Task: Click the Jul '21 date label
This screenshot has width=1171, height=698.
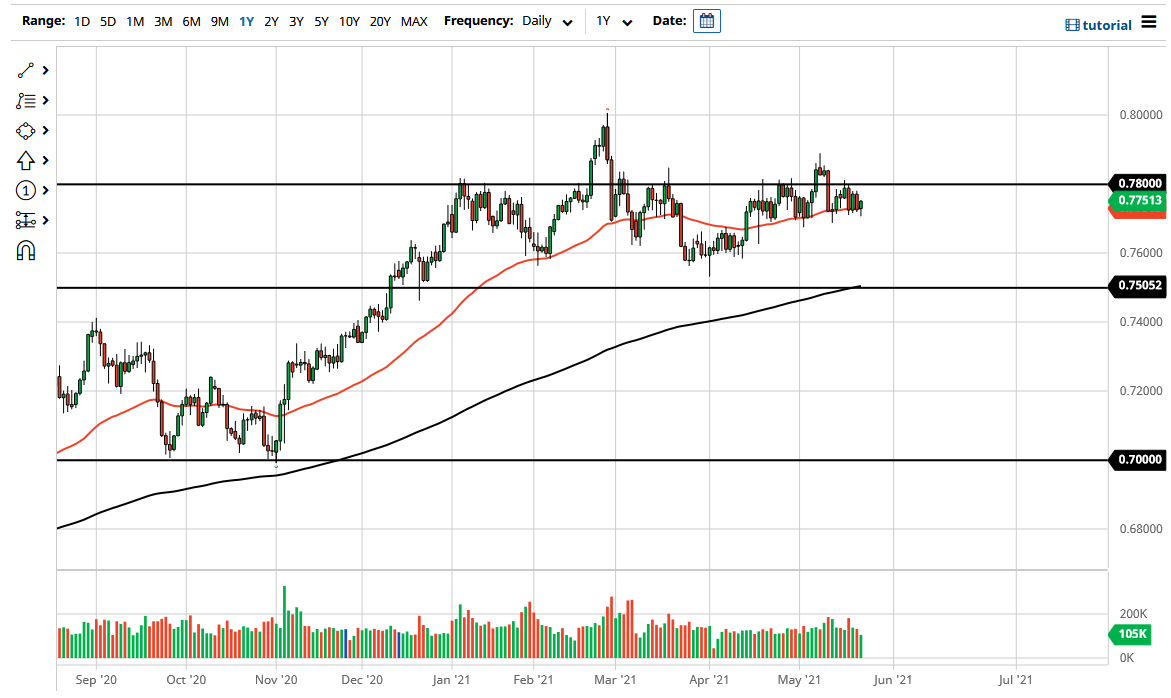Action: 1016,680
